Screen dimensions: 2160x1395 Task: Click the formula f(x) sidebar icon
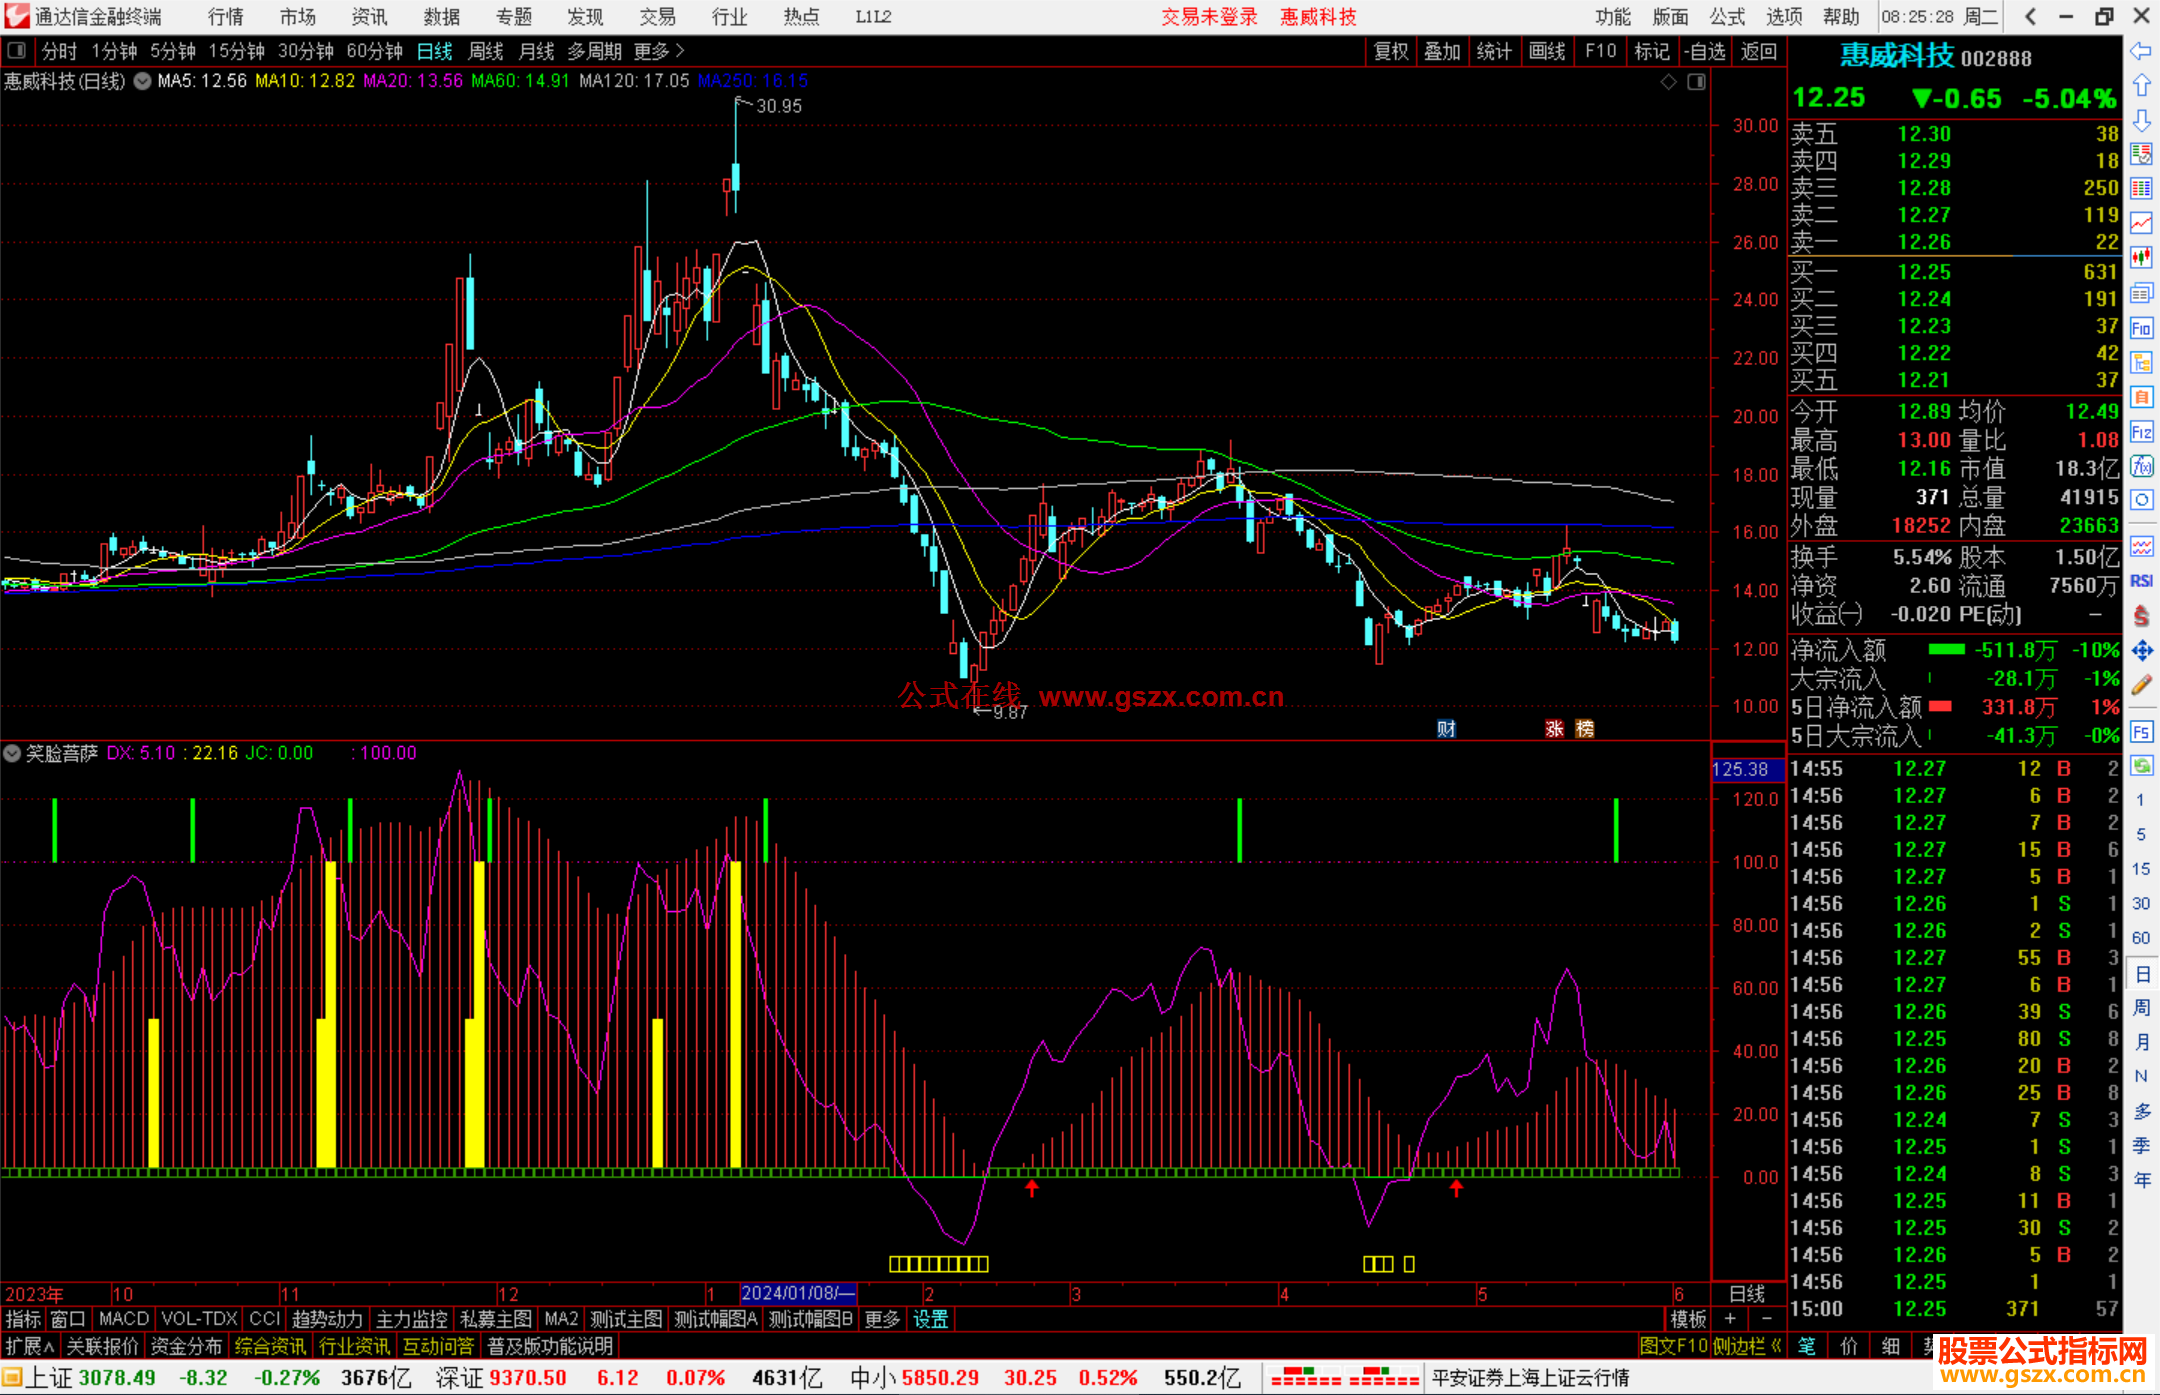(x=2141, y=466)
